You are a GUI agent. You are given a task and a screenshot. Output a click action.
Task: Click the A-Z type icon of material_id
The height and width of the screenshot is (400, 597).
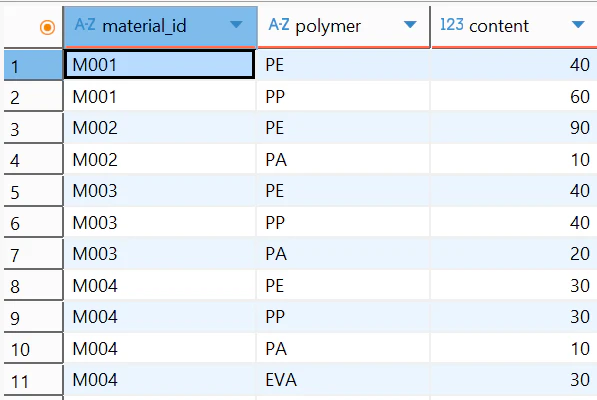coord(85,25)
